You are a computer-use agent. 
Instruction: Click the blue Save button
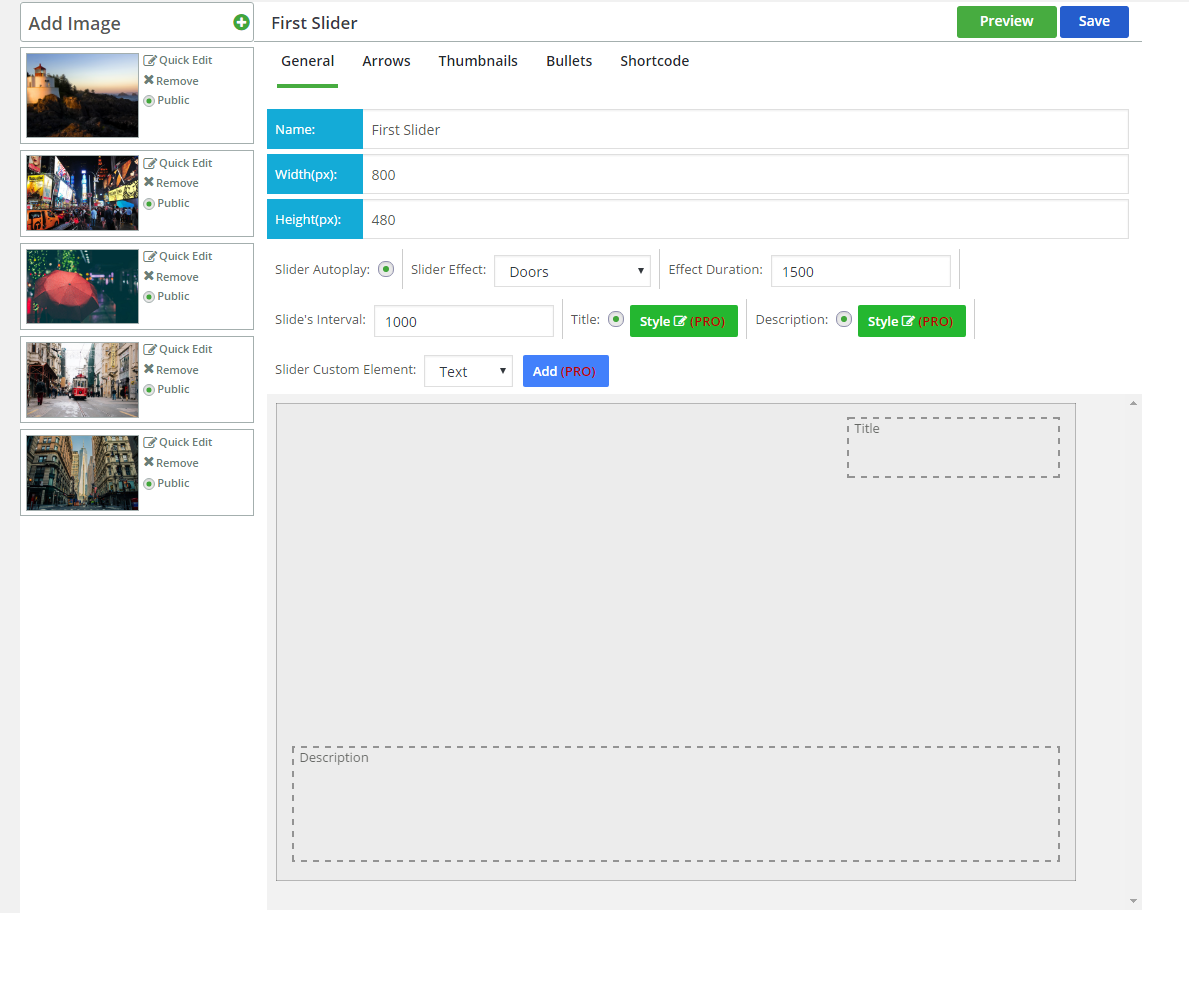(x=1094, y=21)
